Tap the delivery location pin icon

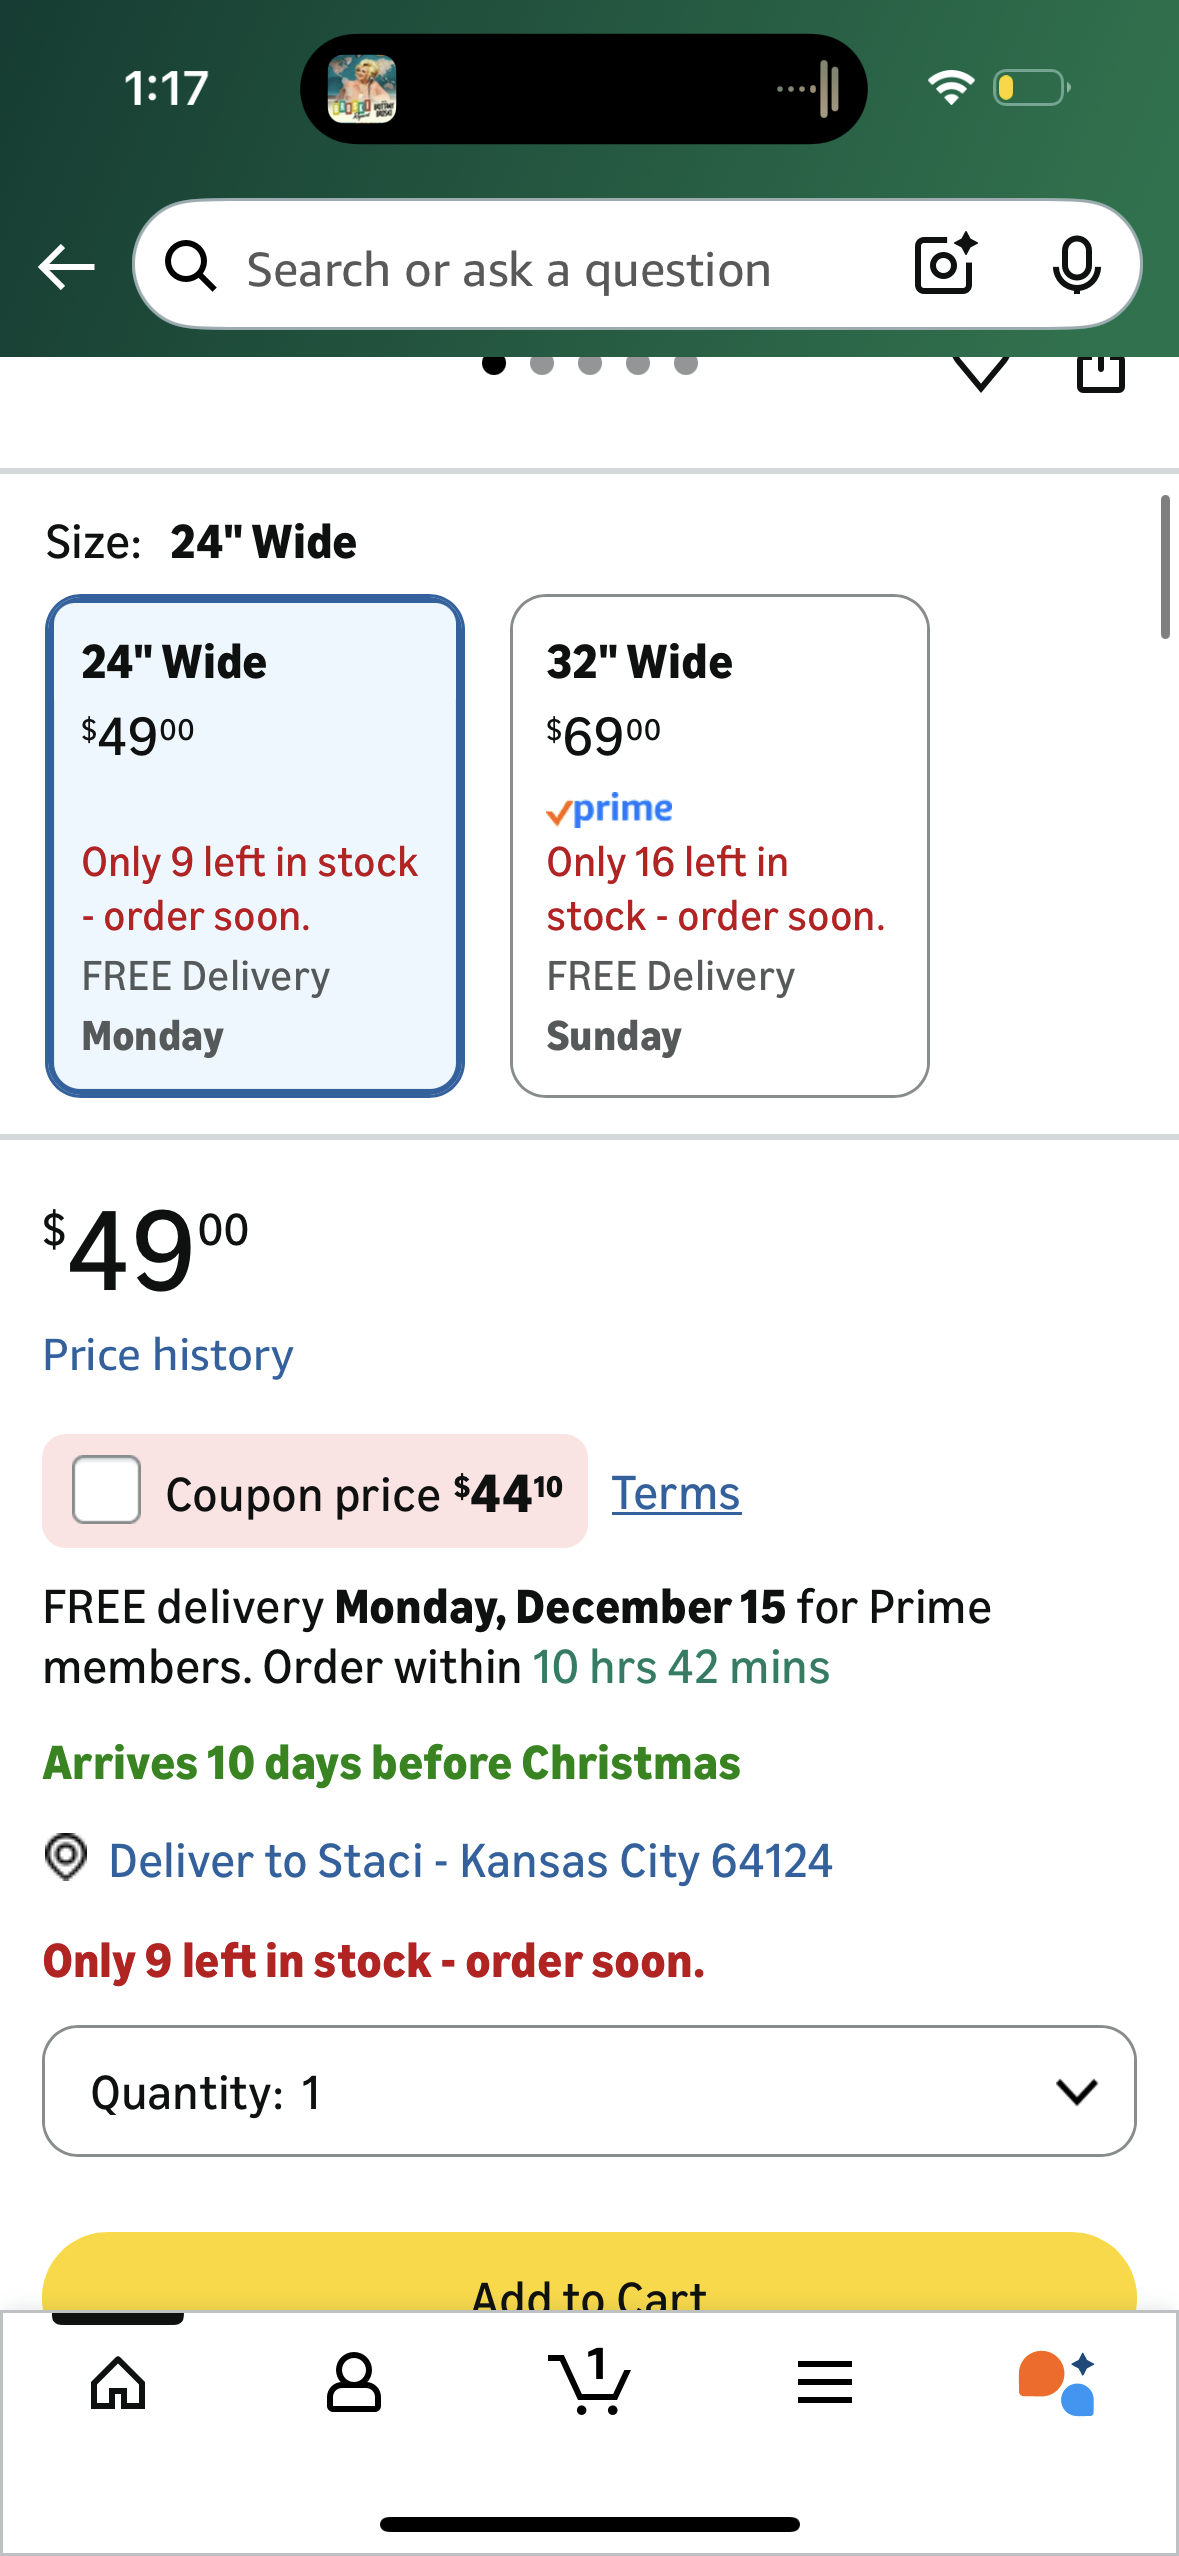(66, 1858)
